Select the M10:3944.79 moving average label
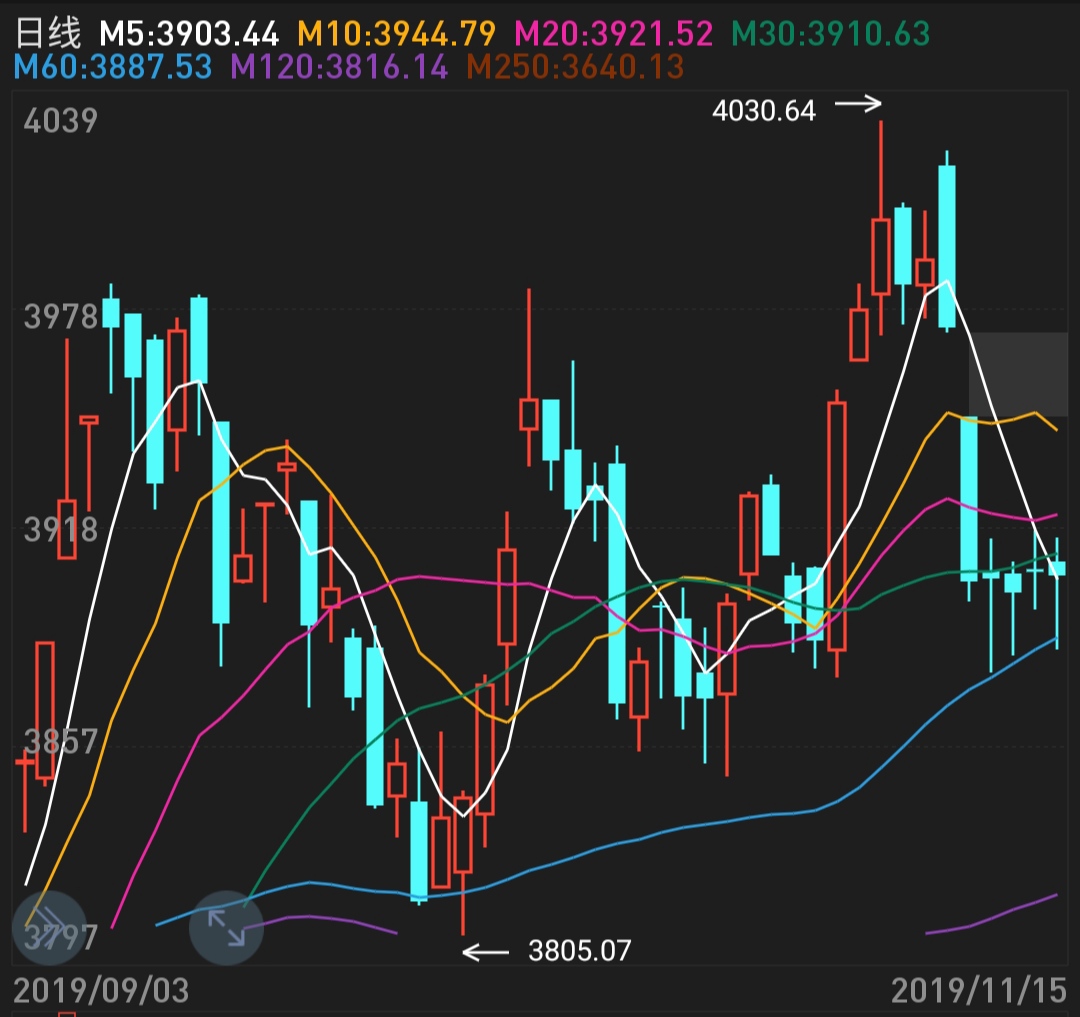The height and width of the screenshot is (1017, 1080). click(396, 33)
